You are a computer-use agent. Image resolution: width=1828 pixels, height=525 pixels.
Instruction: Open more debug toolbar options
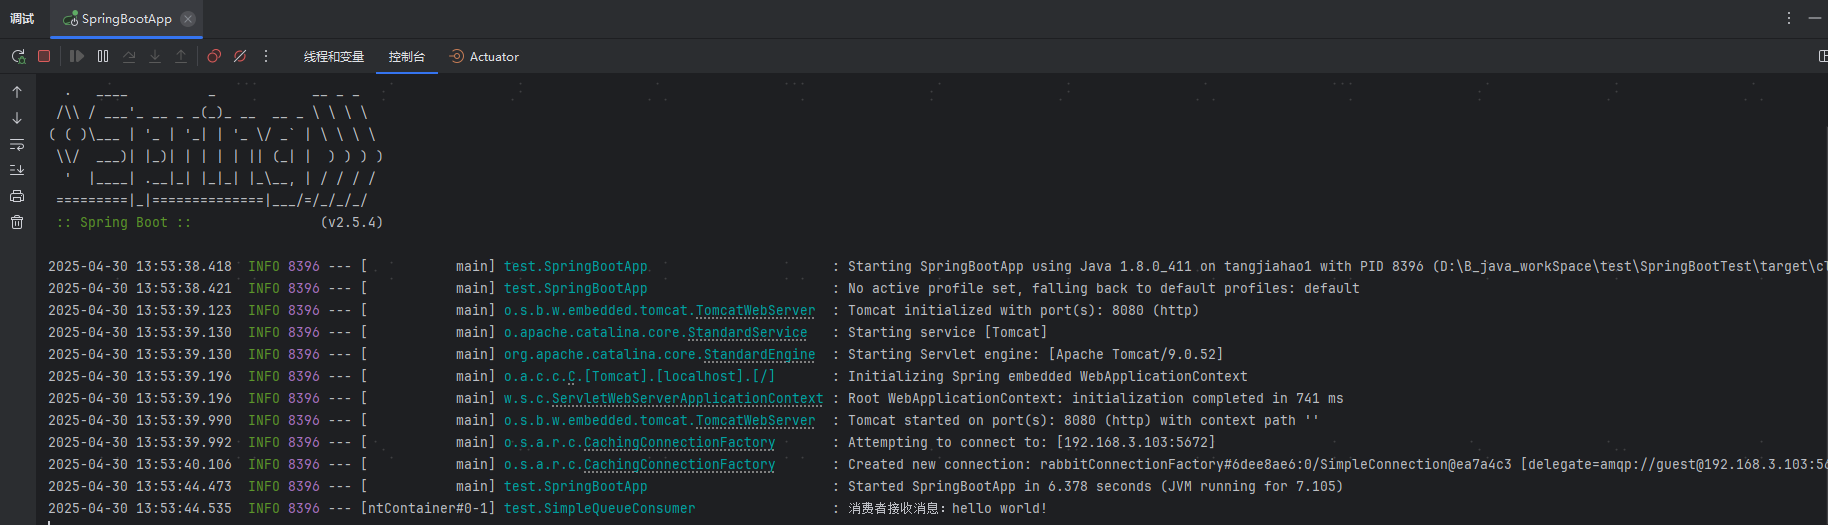(x=266, y=56)
